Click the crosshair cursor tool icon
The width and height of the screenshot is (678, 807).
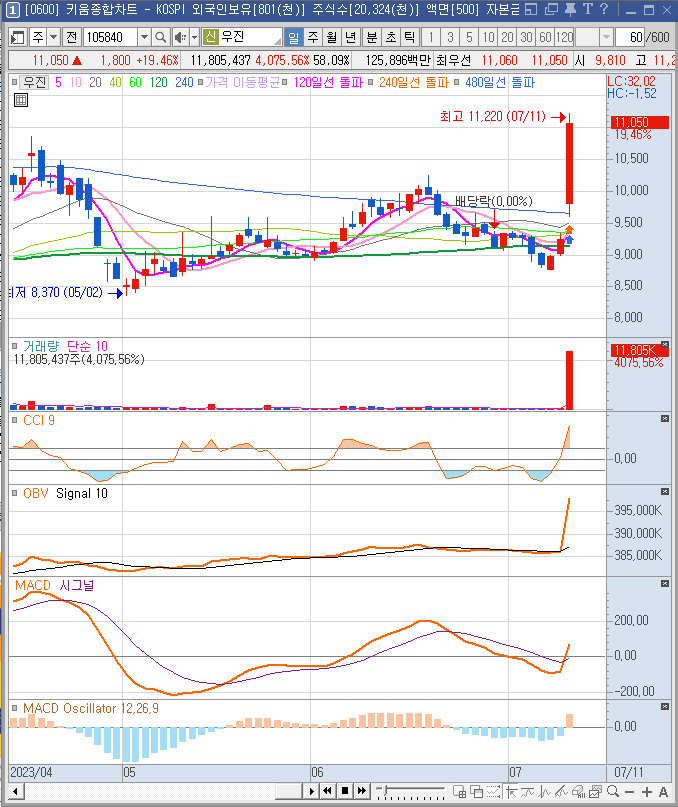(511, 792)
